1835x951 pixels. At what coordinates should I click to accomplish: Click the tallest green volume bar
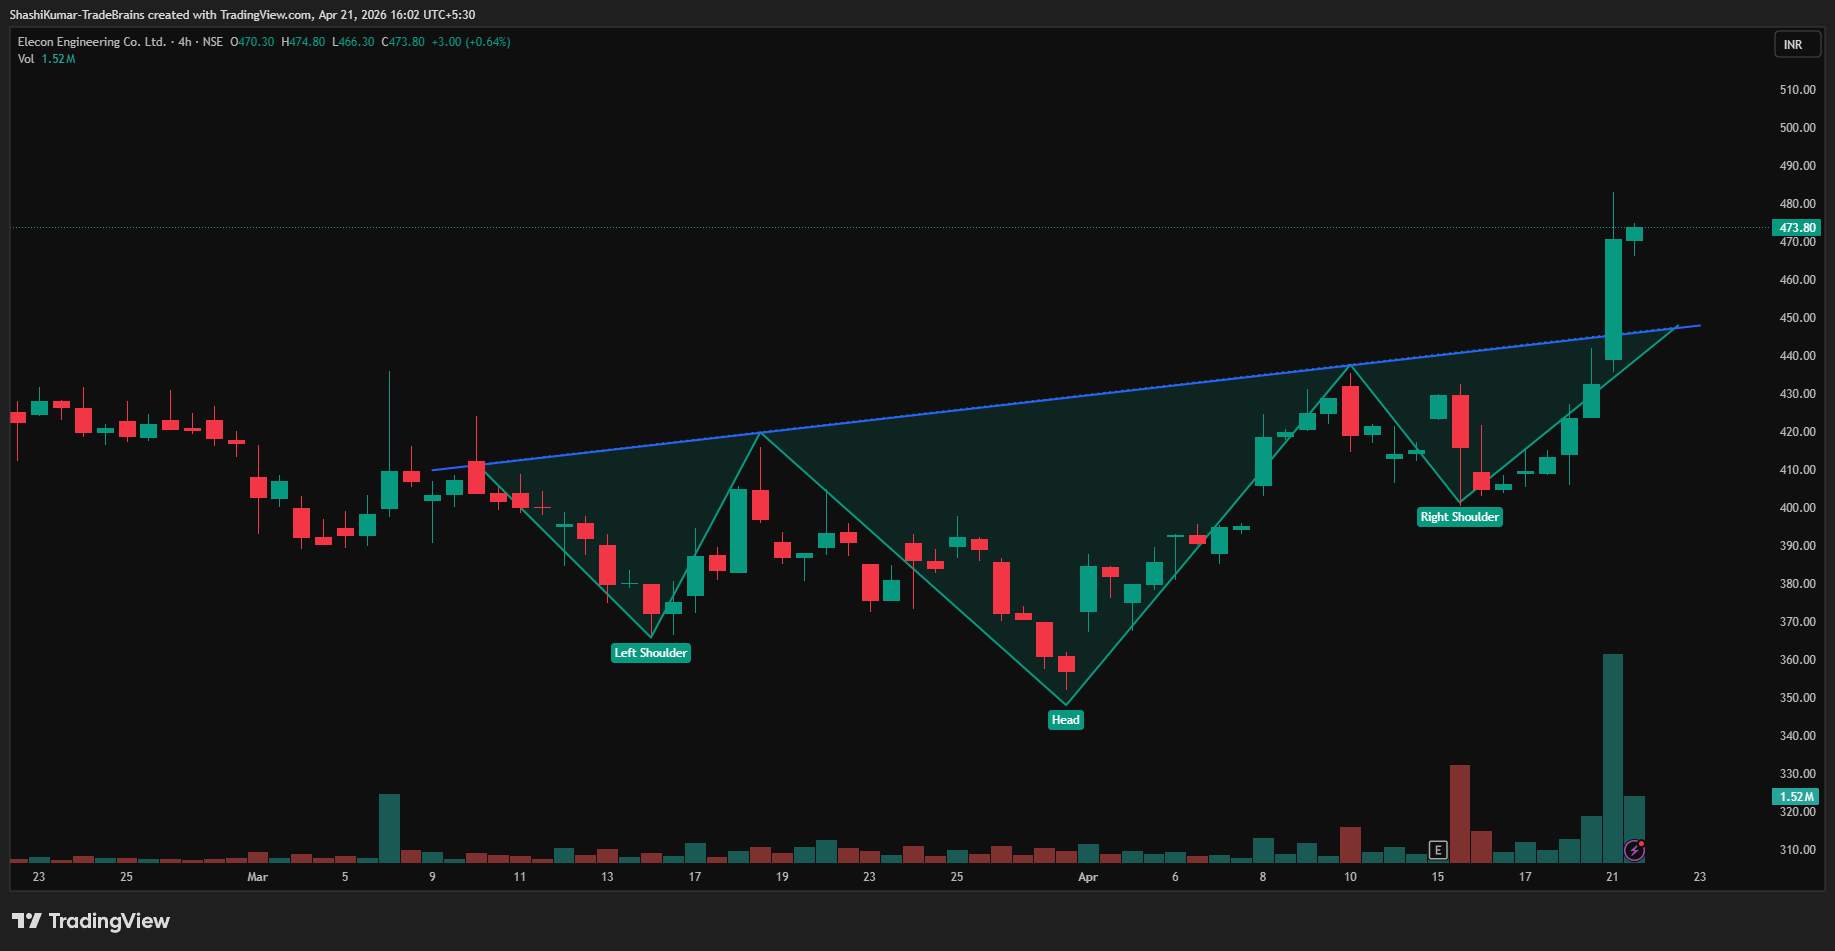pos(1612,760)
